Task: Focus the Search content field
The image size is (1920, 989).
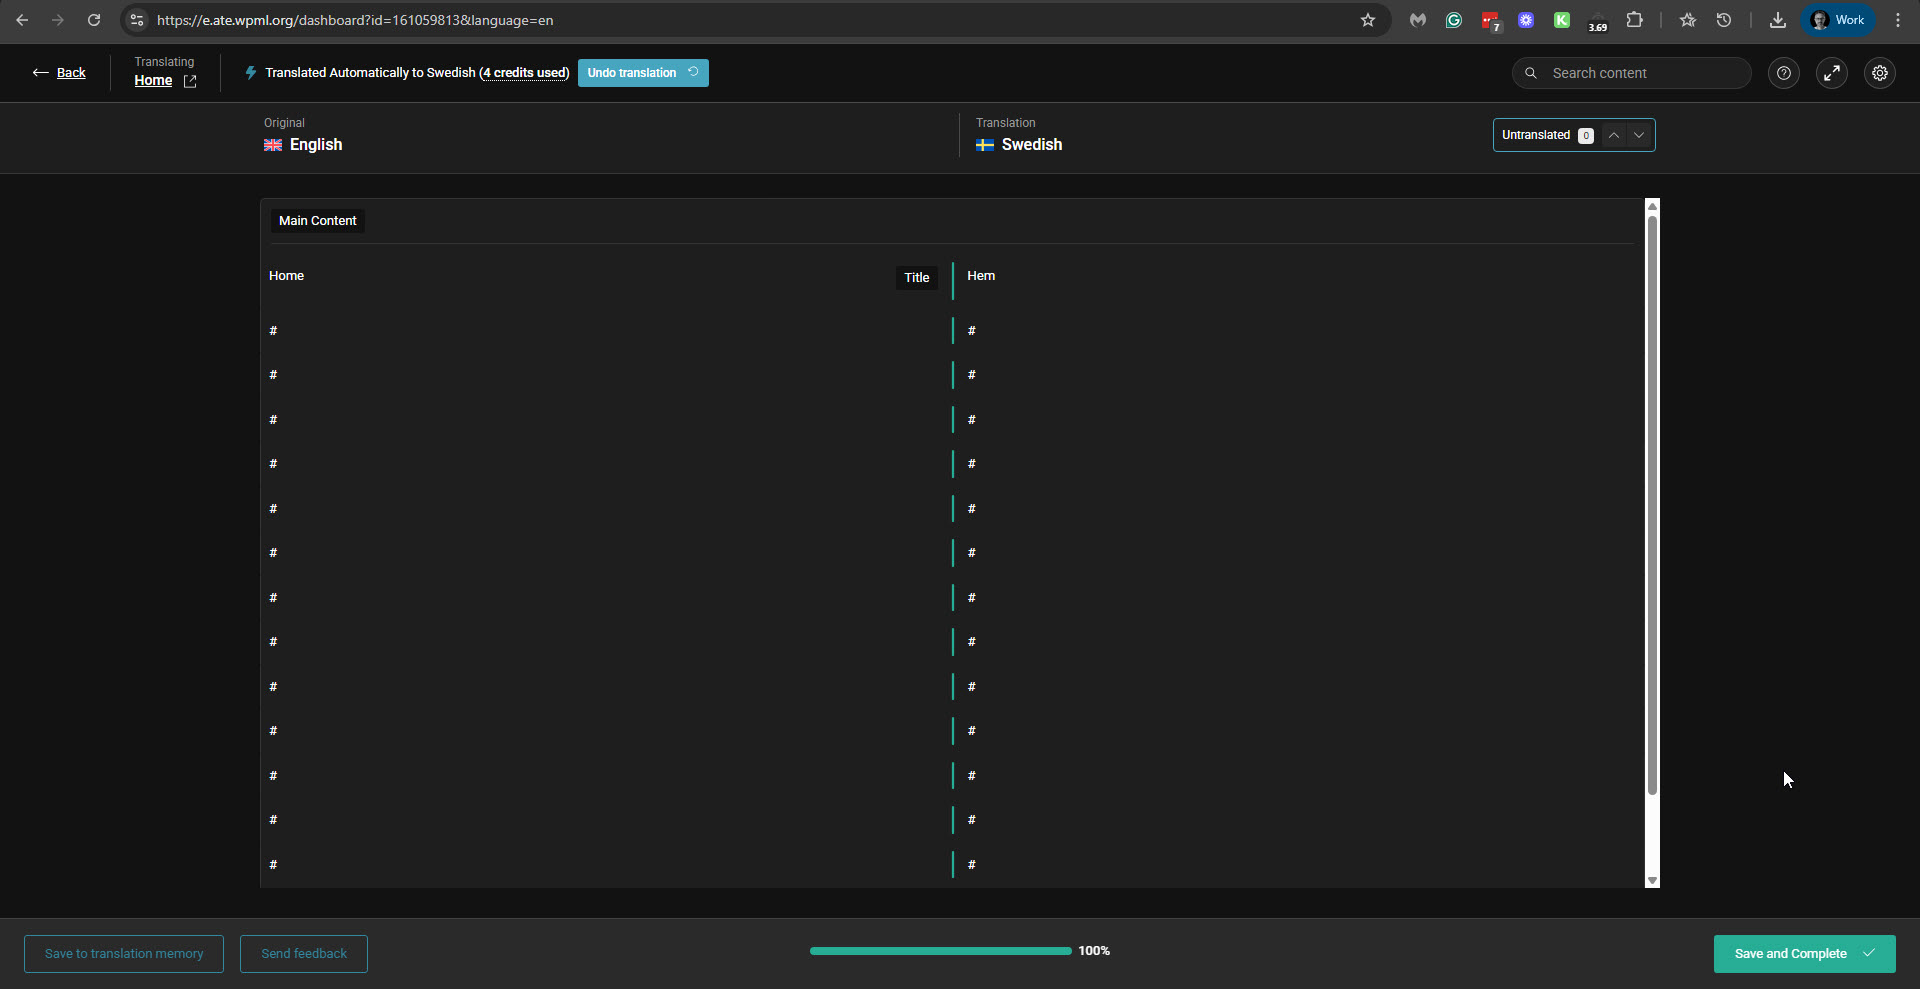Action: (x=1640, y=73)
